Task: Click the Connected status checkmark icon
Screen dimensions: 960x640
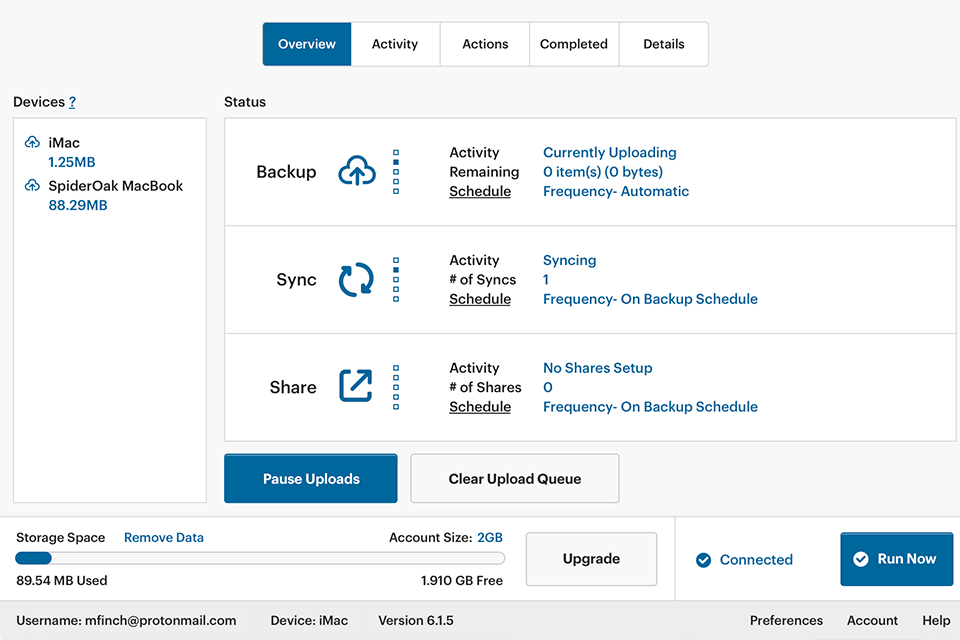Action: tap(703, 560)
